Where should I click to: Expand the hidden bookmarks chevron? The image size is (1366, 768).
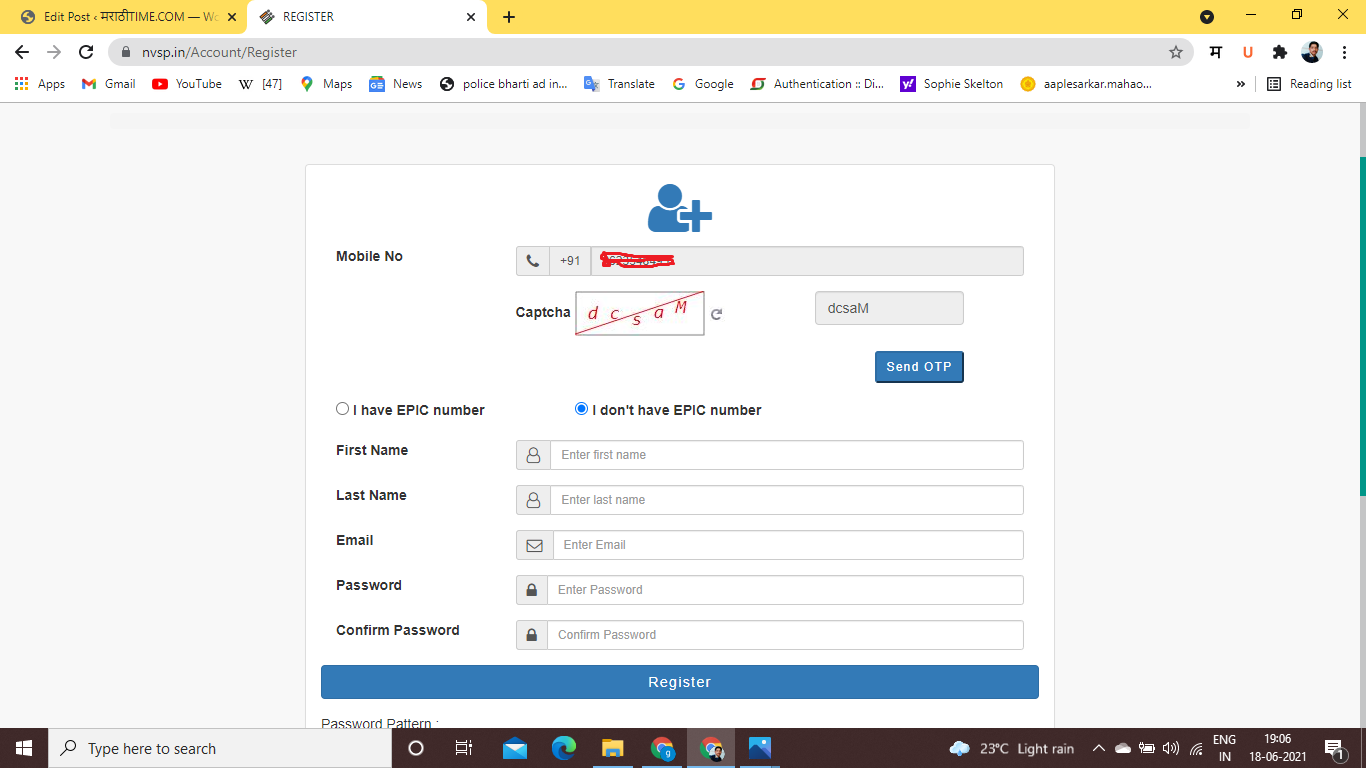pos(1240,84)
